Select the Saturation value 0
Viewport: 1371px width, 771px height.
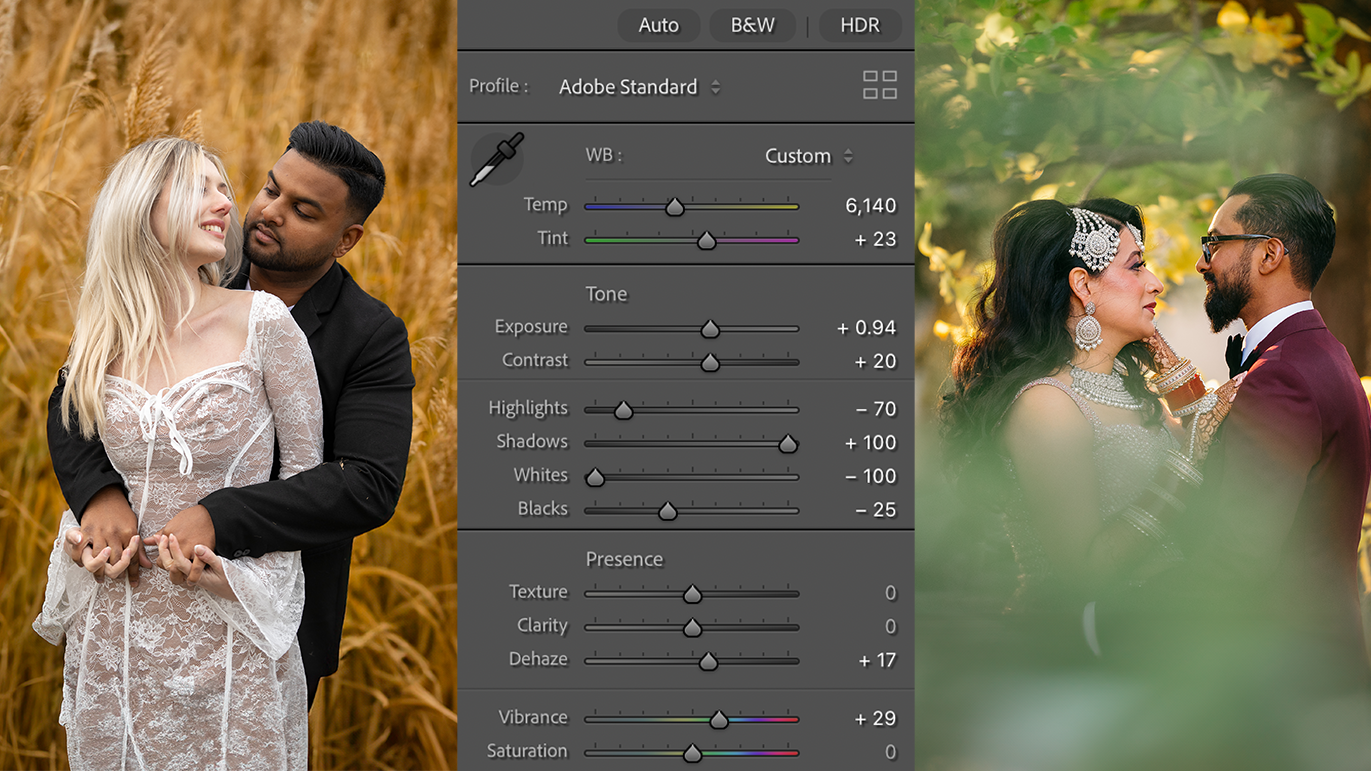pos(890,752)
